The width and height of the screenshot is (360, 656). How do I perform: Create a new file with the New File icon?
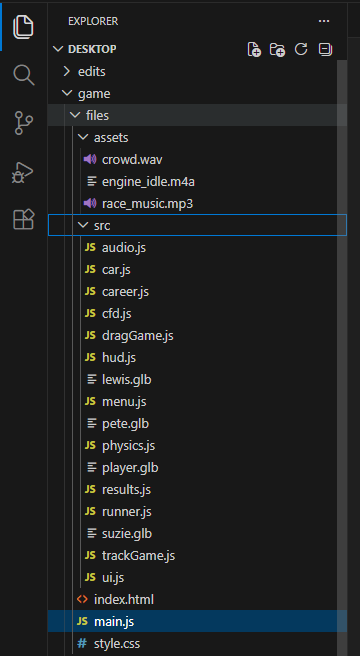coord(254,49)
